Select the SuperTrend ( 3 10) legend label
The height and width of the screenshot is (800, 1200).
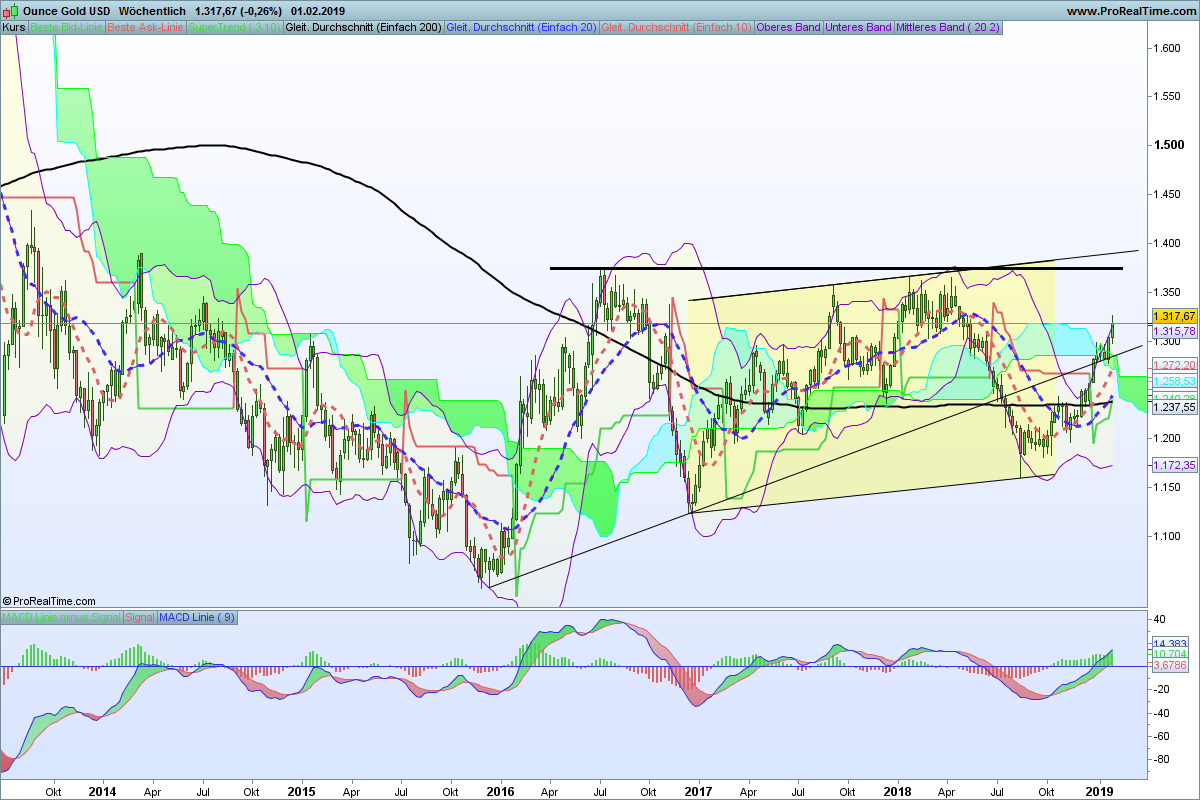[x=234, y=27]
